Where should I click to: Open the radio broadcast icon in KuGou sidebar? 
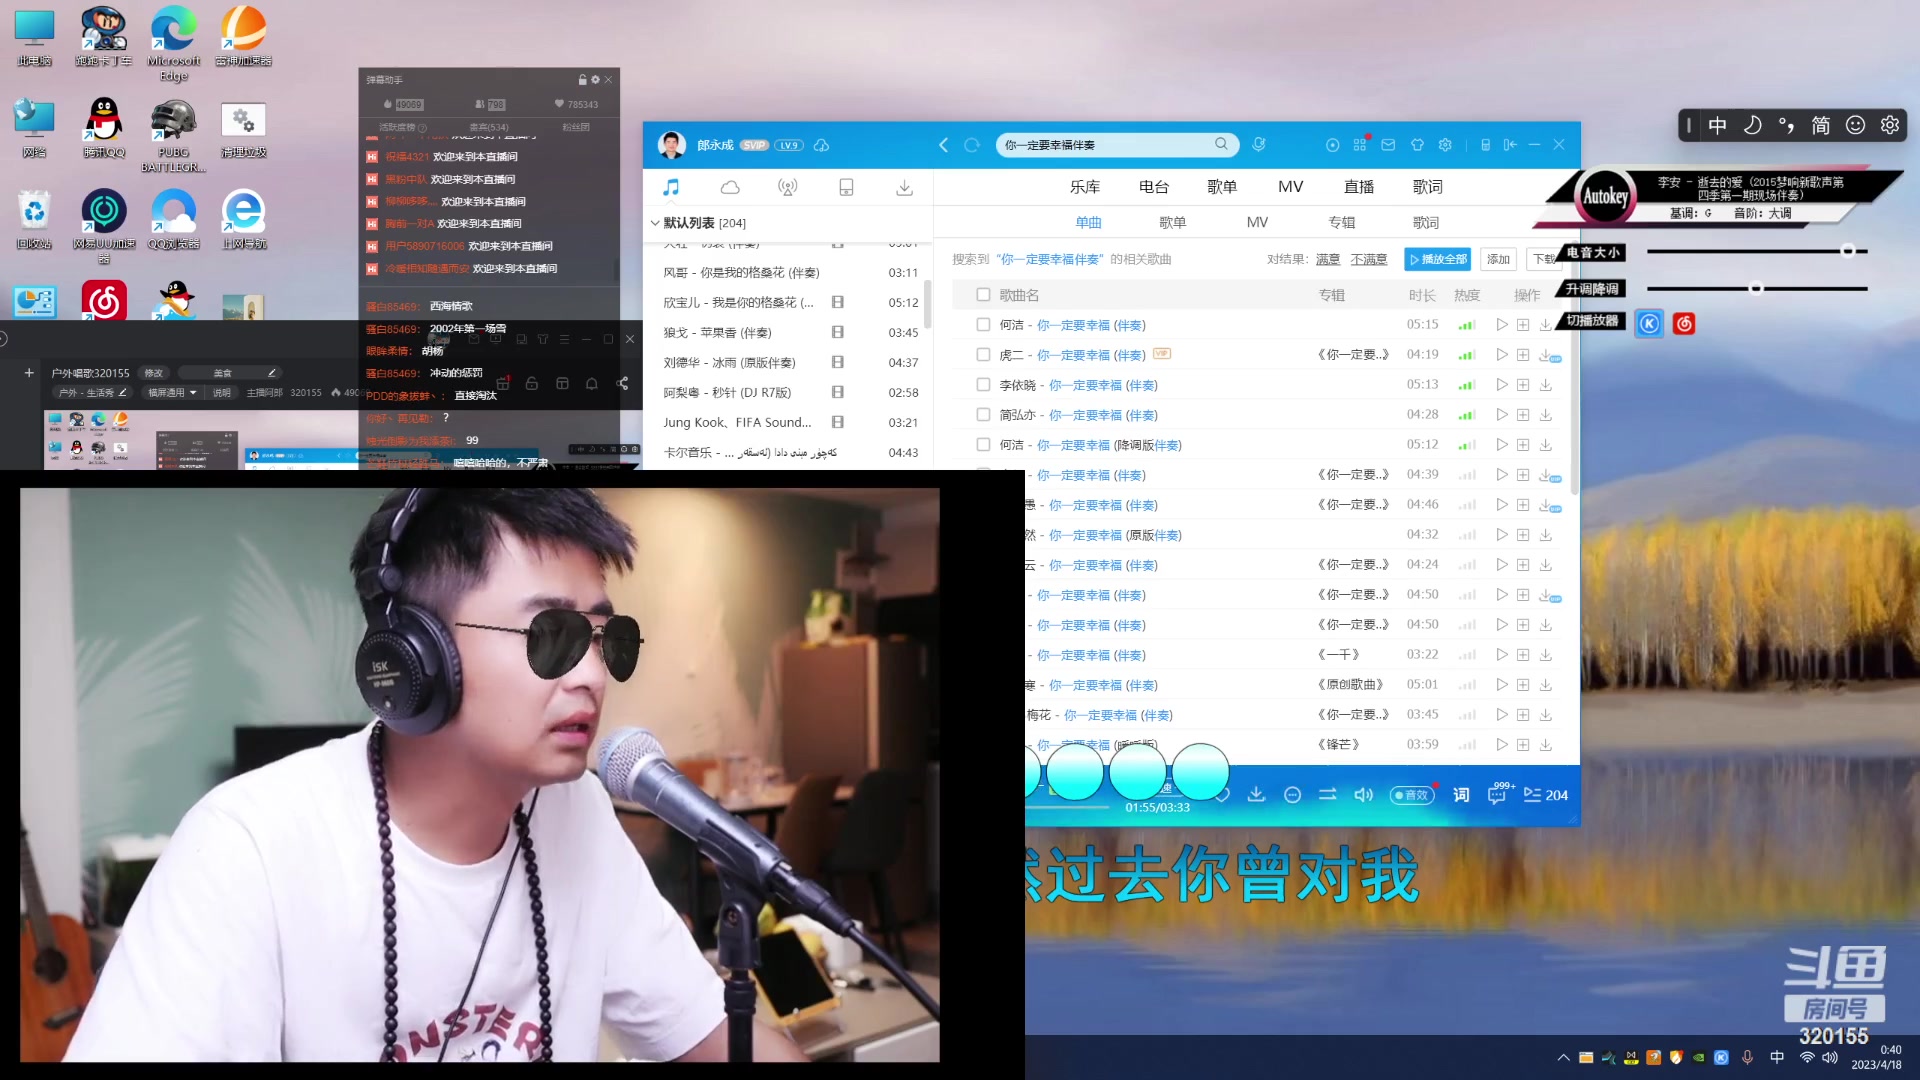coord(788,187)
